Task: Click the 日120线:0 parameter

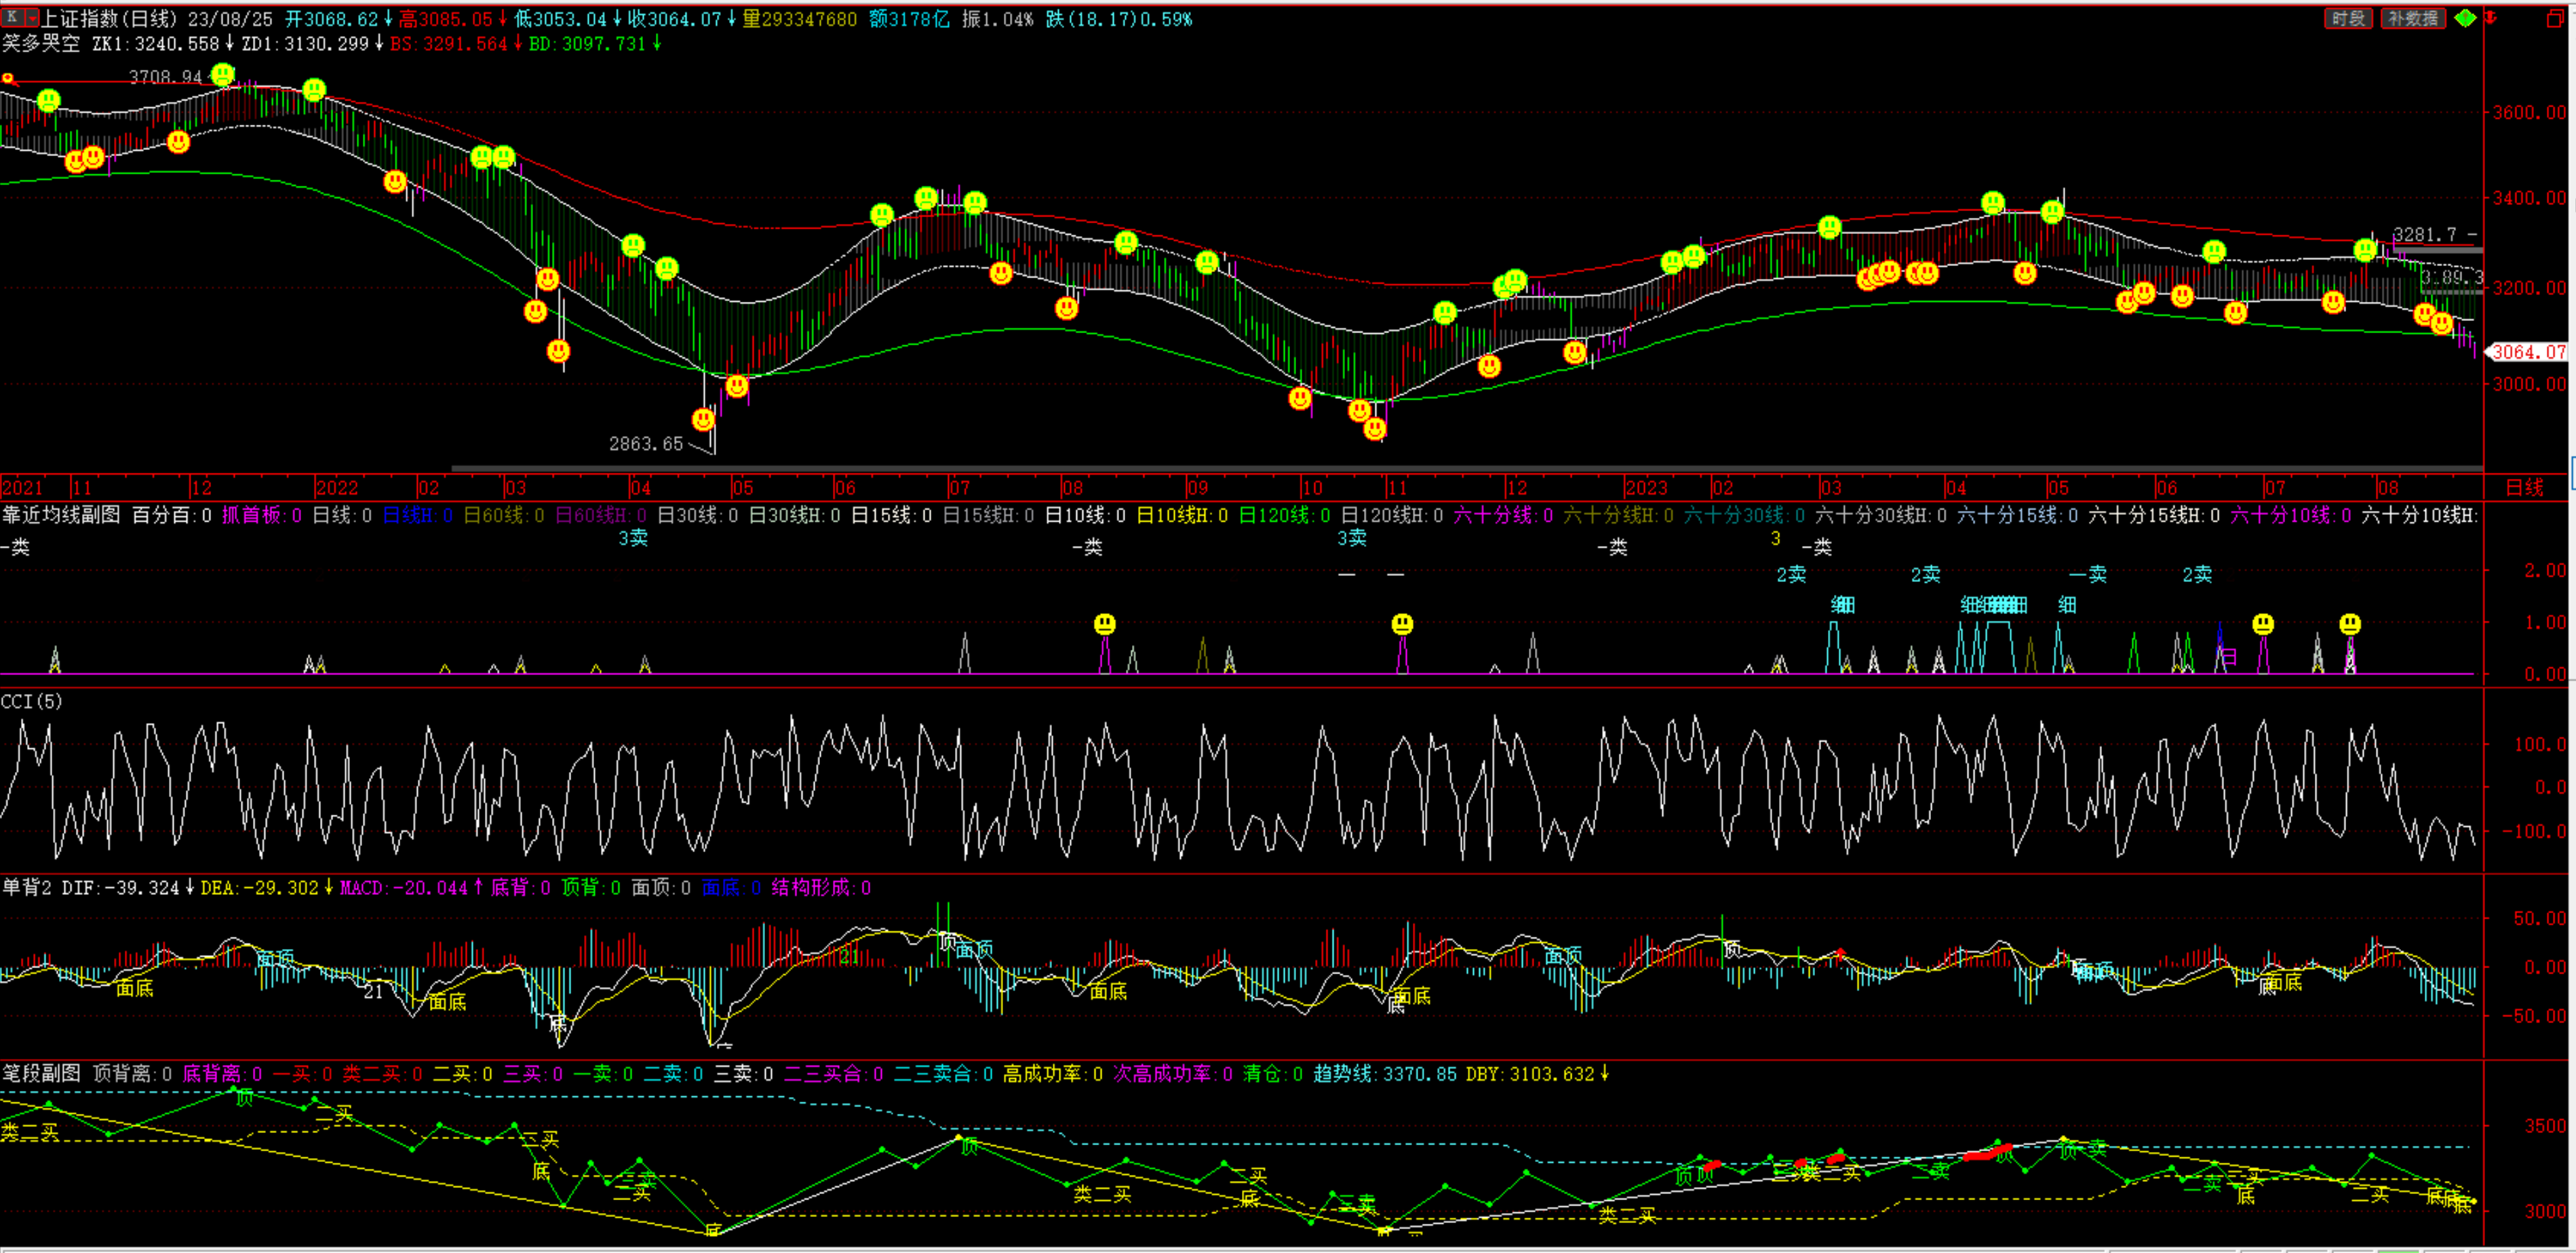Action: point(1285,515)
